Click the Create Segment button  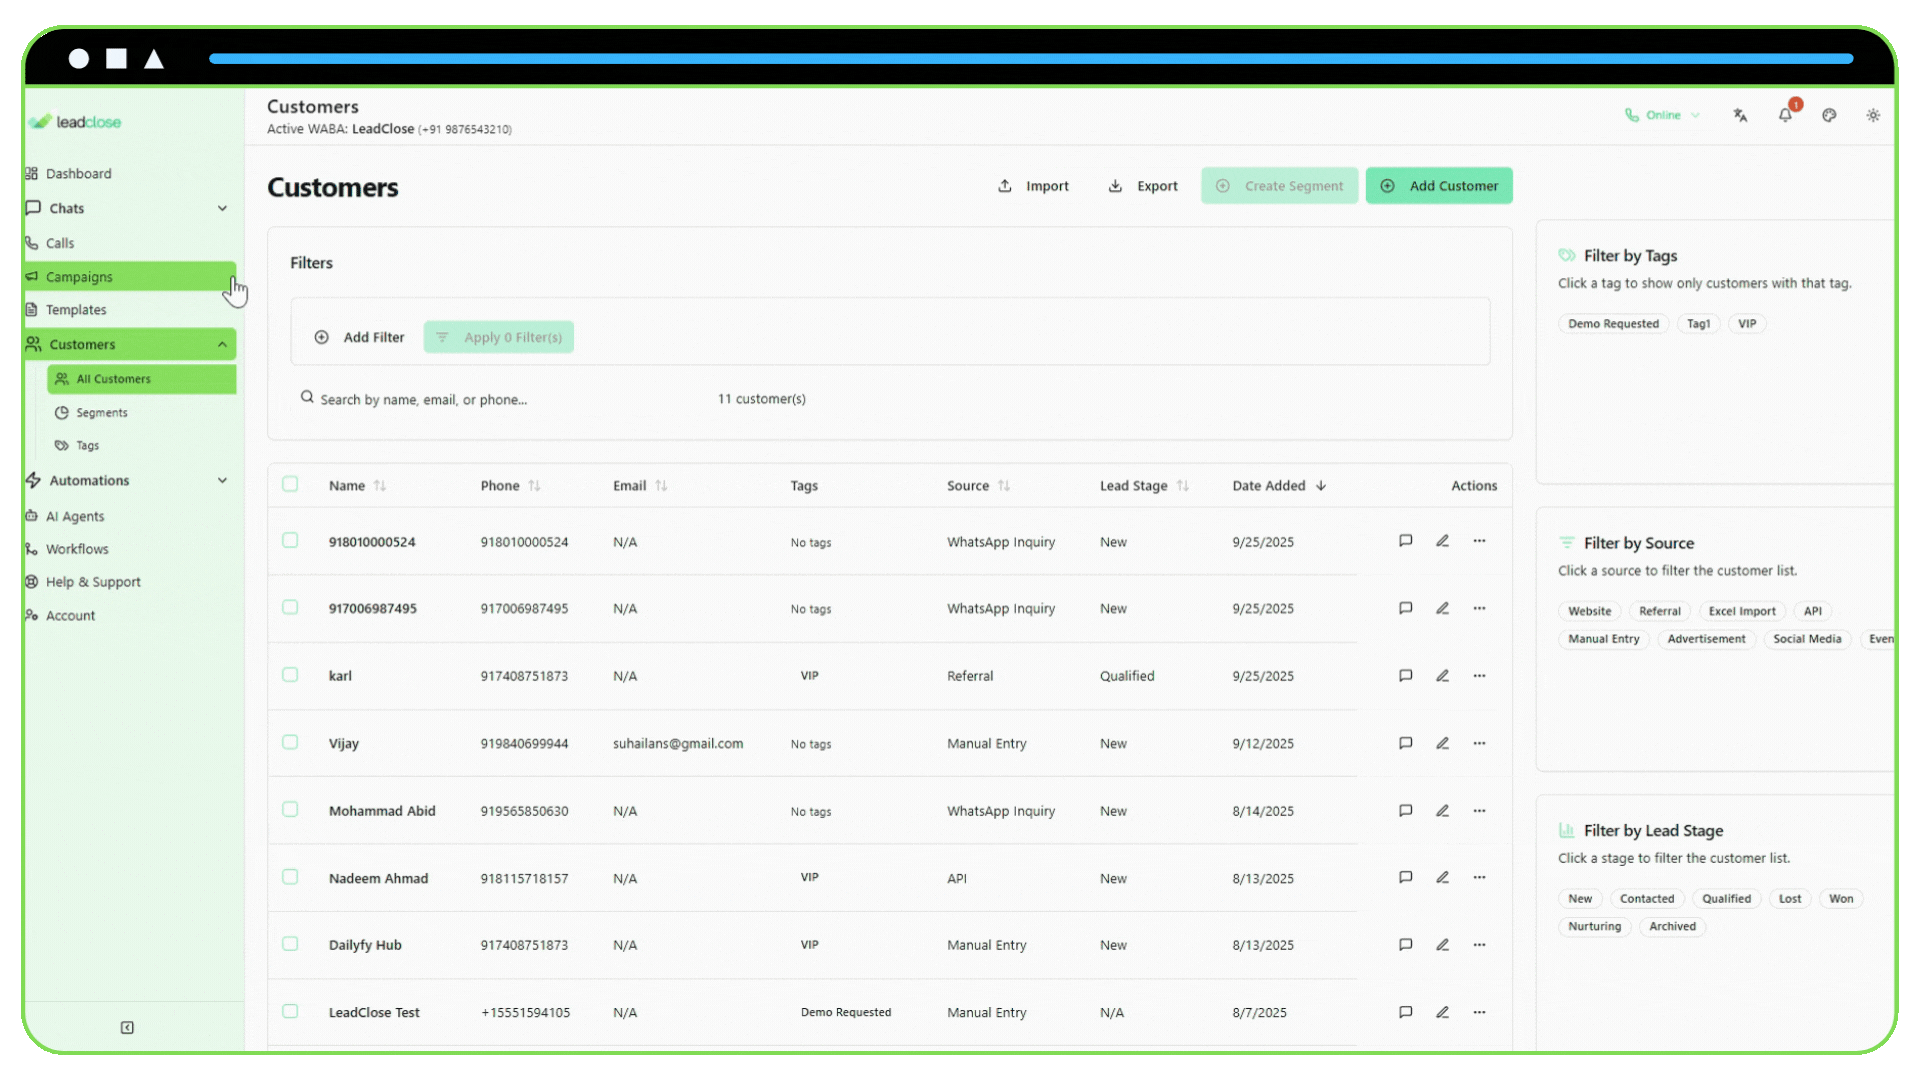pos(1279,186)
